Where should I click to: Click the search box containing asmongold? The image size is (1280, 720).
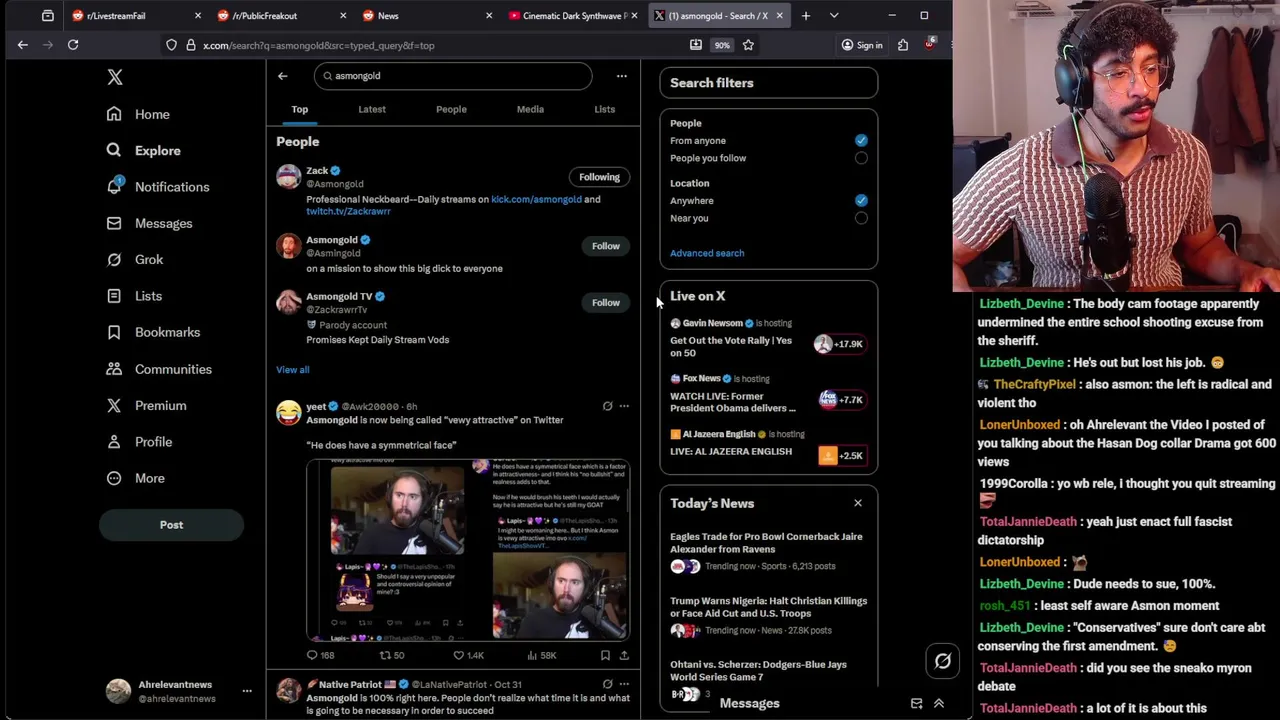pos(453,76)
